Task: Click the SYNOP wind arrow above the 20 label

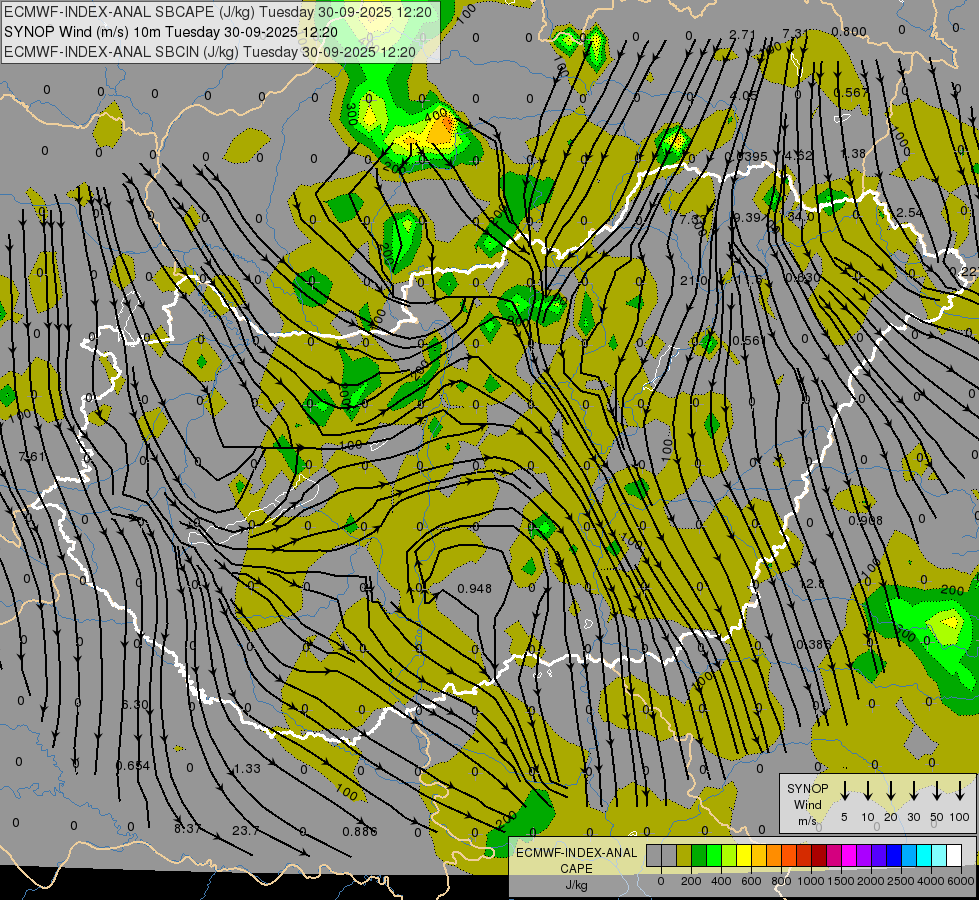Action: (891, 791)
